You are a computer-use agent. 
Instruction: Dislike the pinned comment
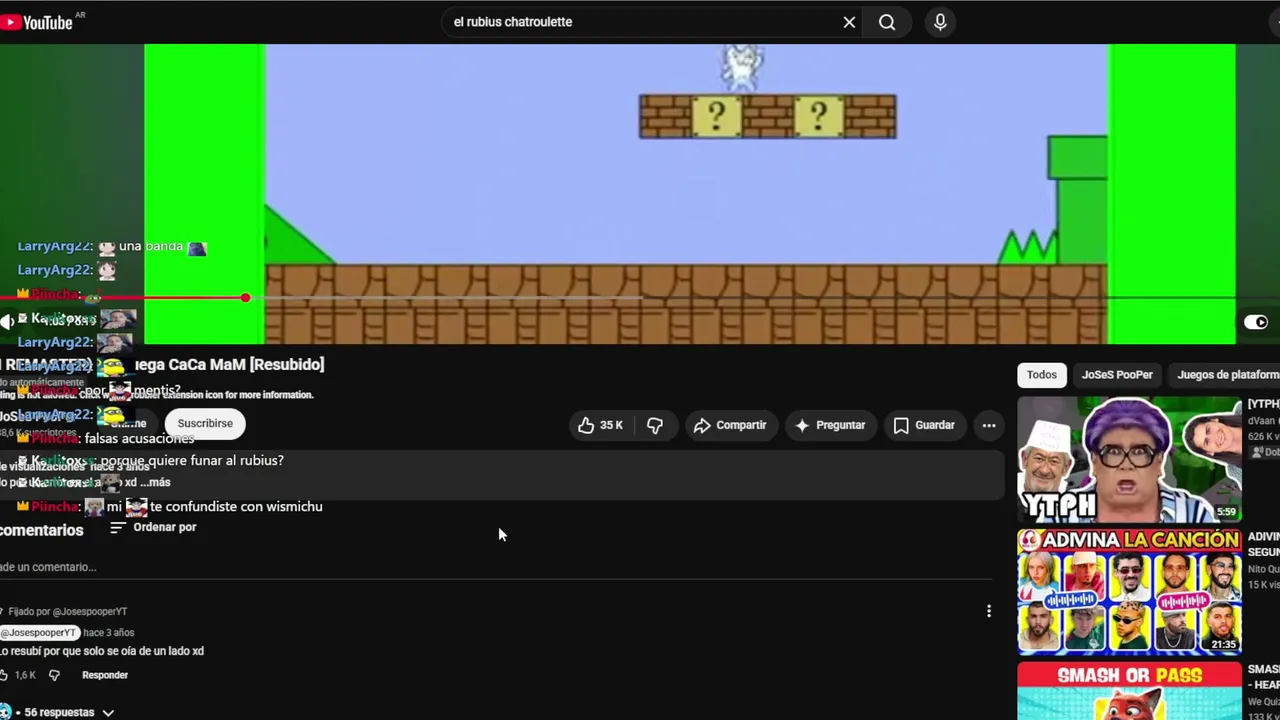pos(54,675)
